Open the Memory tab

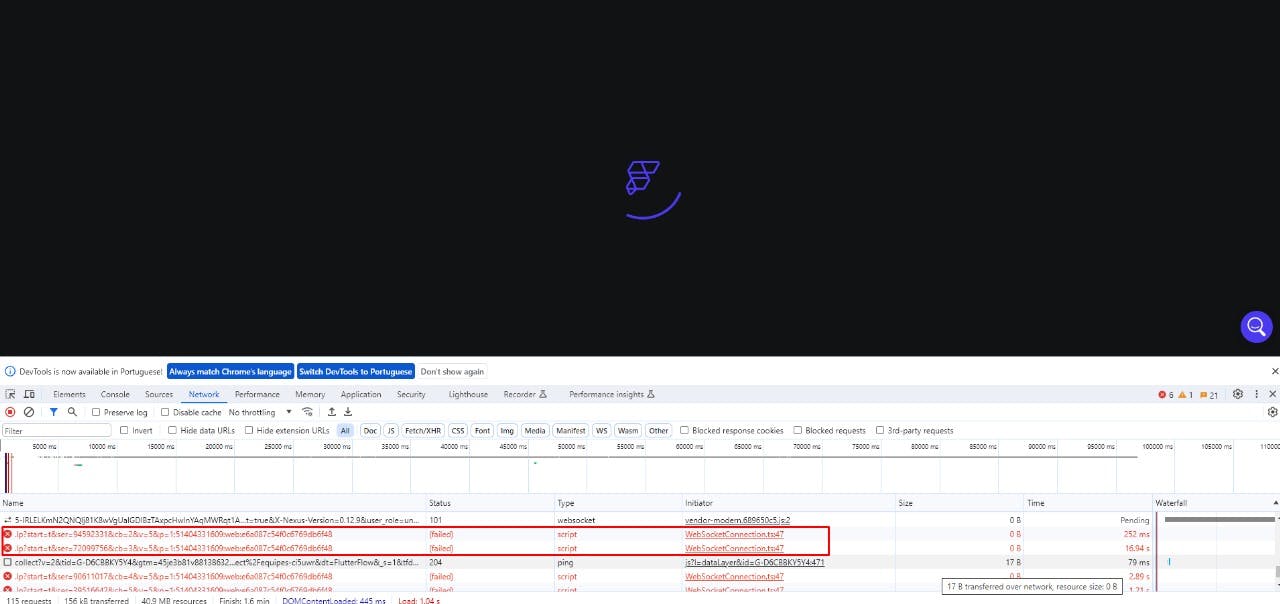(x=310, y=394)
